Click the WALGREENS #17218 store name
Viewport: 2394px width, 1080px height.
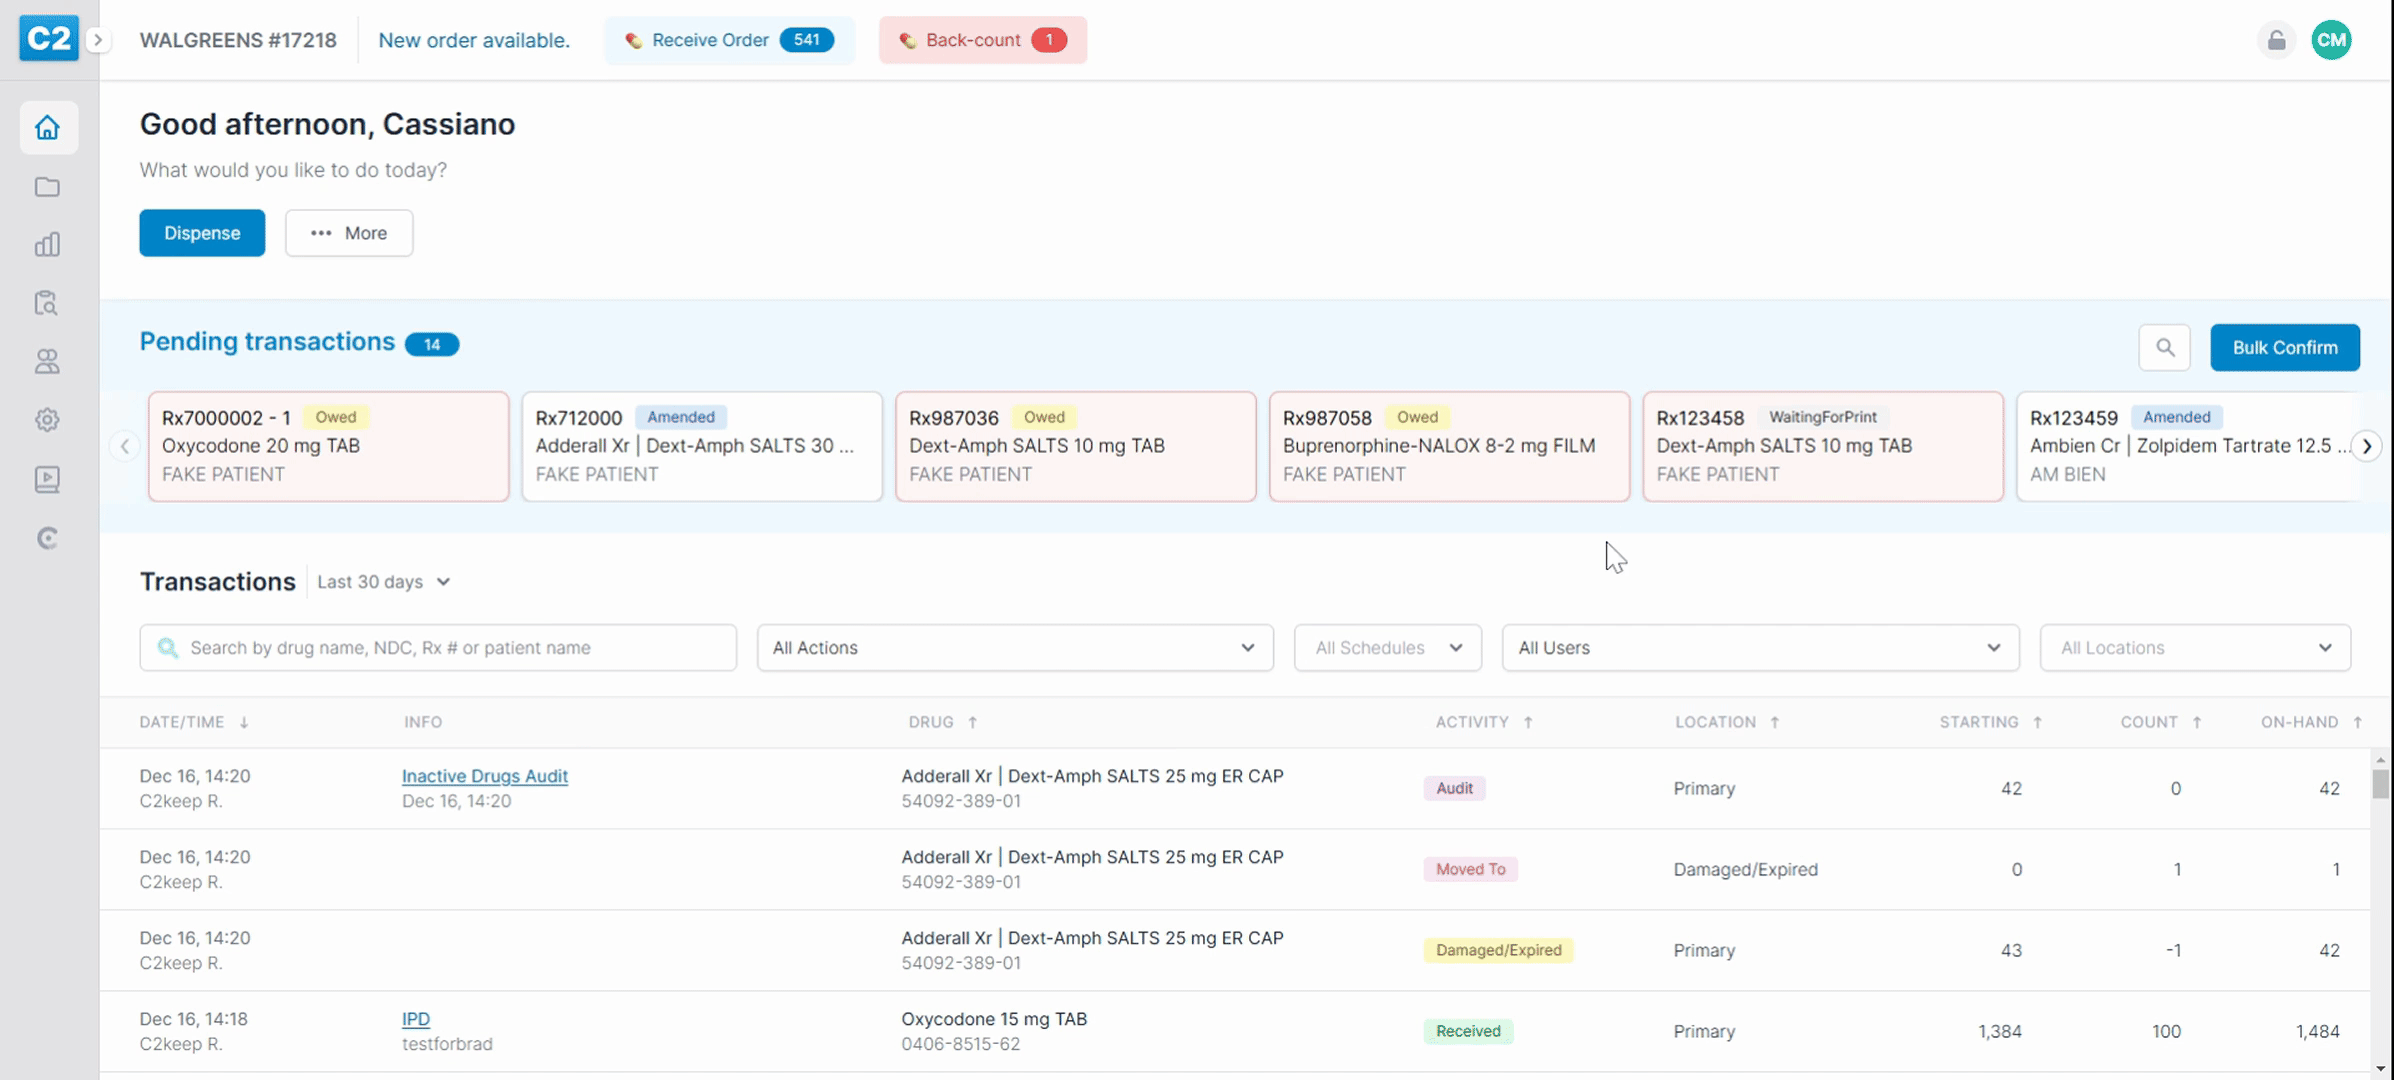(238, 40)
